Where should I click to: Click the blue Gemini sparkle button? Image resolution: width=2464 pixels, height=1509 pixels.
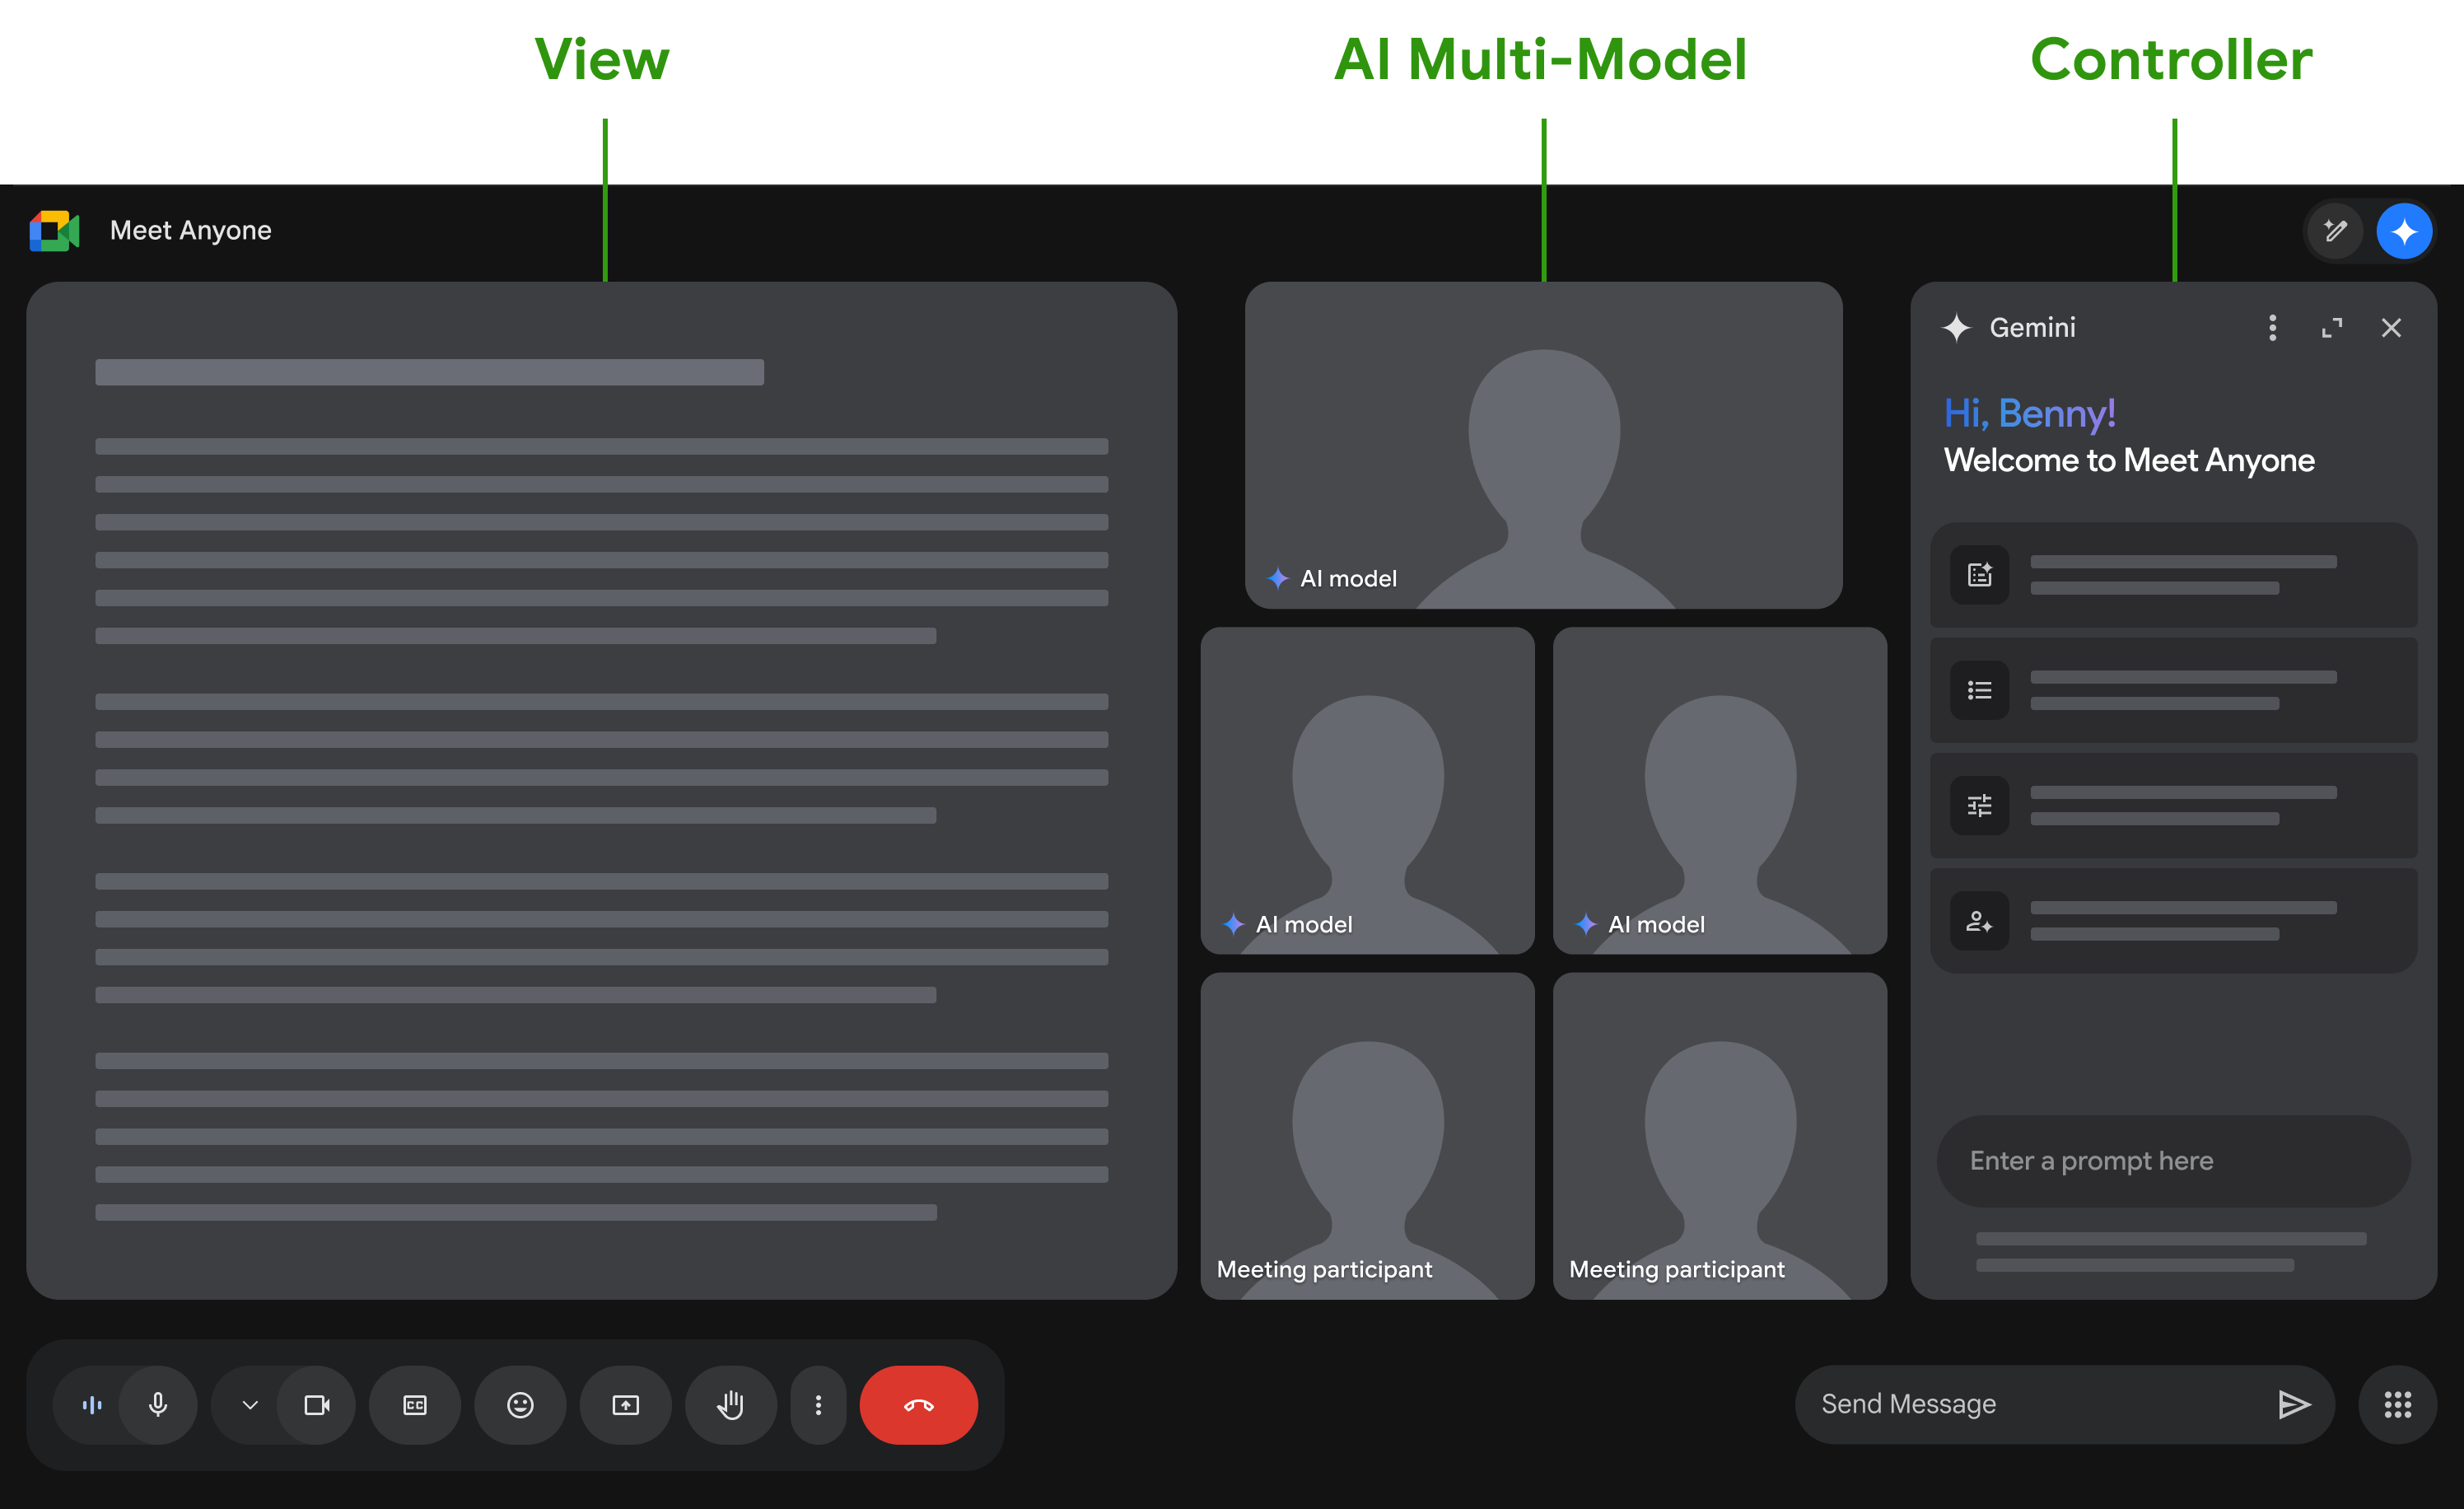click(x=2404, y=231)
